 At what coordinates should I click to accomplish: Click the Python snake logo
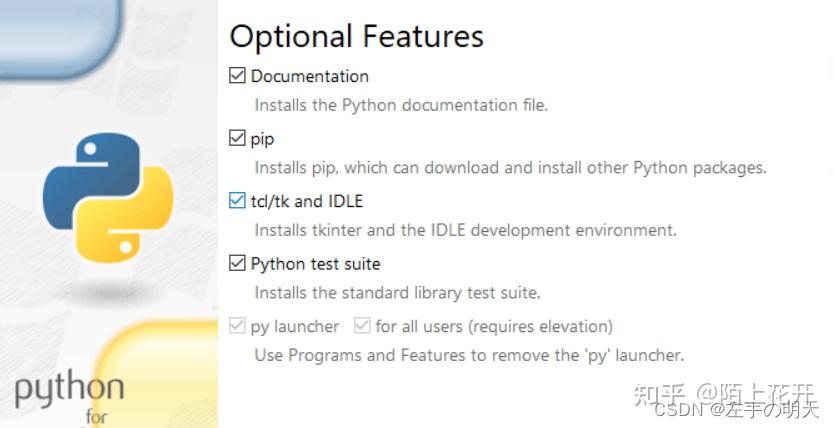[108, 196]
